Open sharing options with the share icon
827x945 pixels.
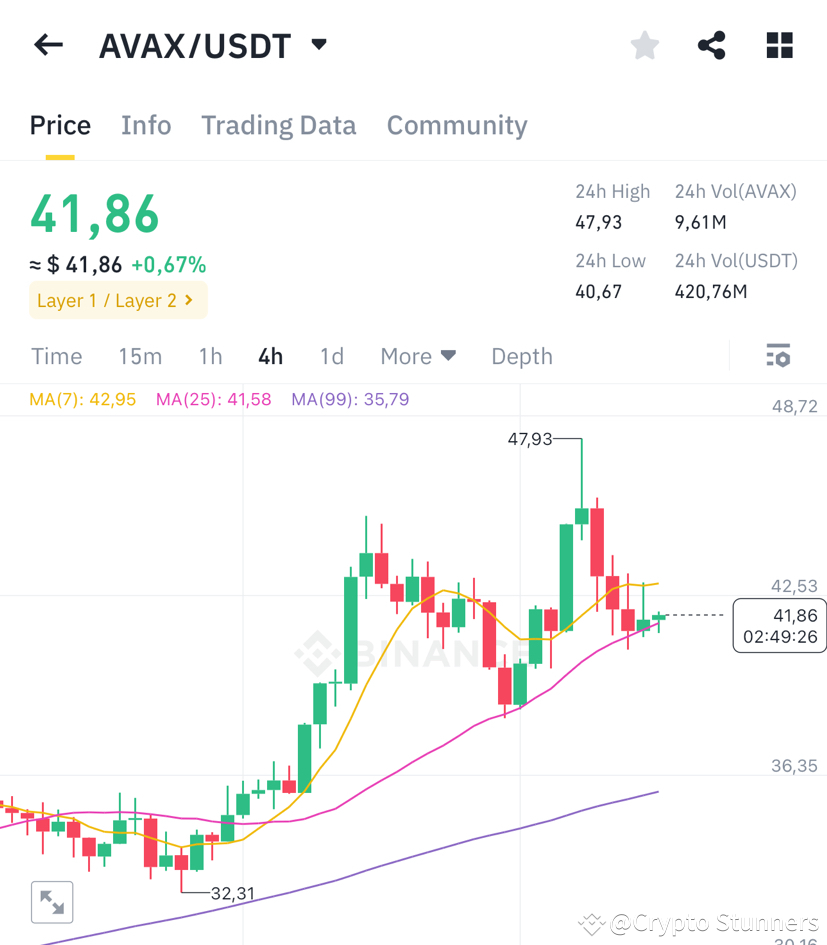click(x=711, y=44)
